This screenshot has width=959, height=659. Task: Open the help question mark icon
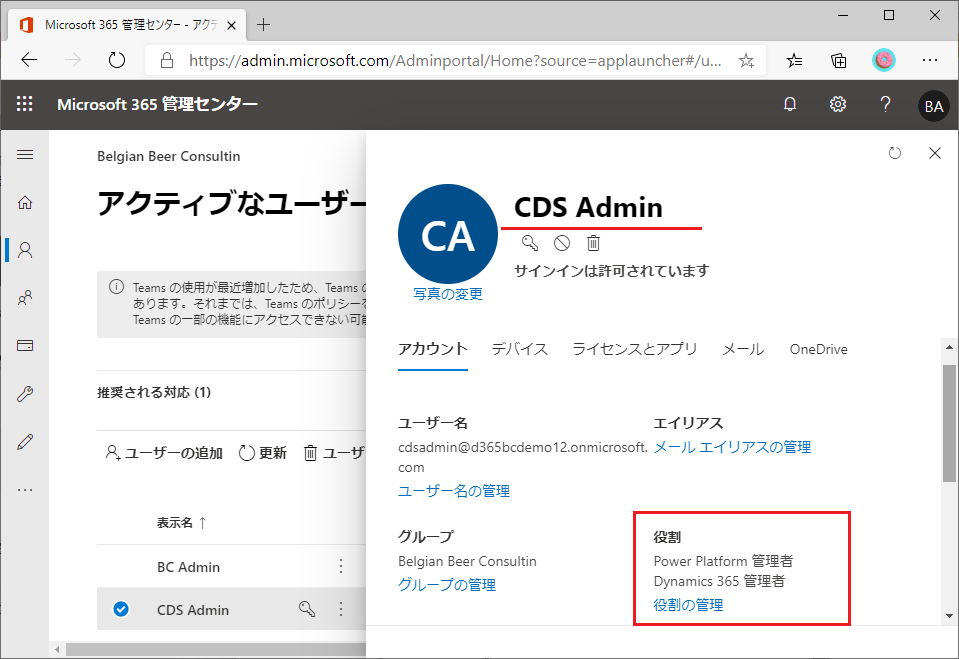pyautogui.click(x=885, y=105)
